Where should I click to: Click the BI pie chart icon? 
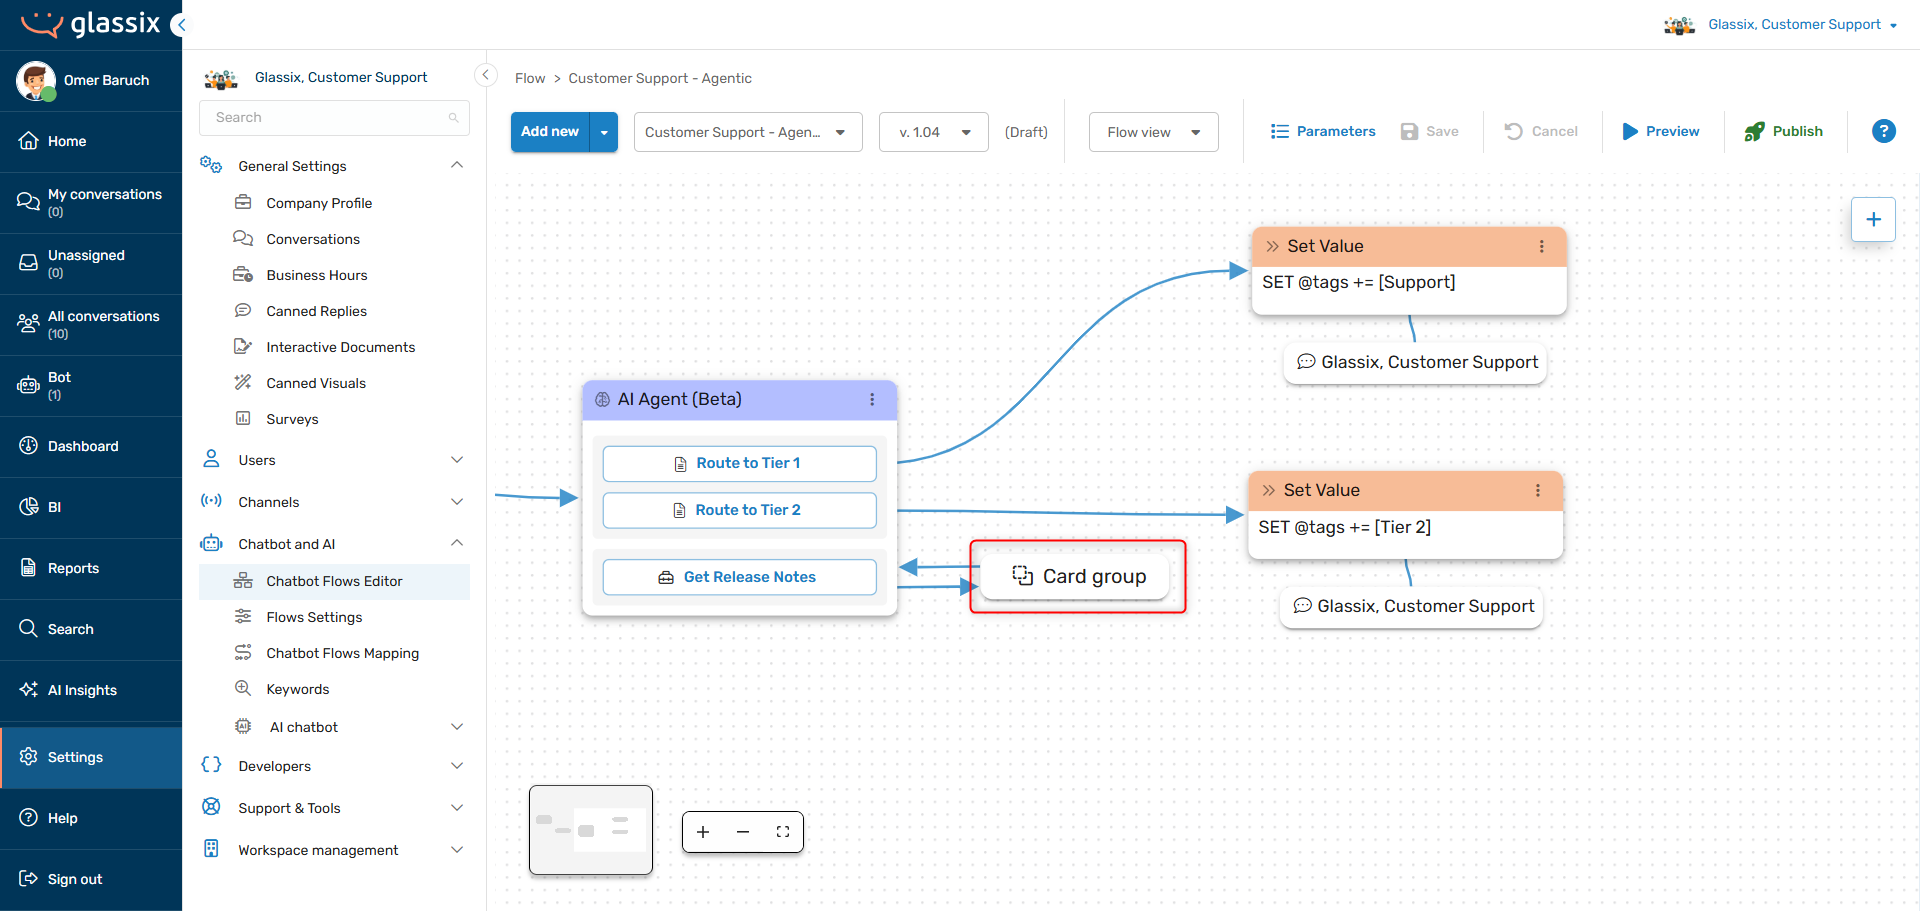pos(28,507)
